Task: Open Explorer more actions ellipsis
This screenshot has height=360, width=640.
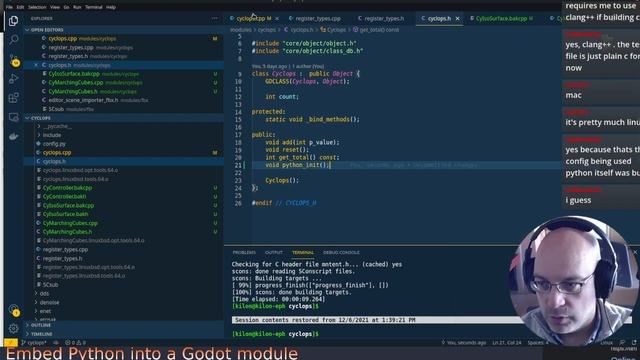Action: [x=215, y=18]
